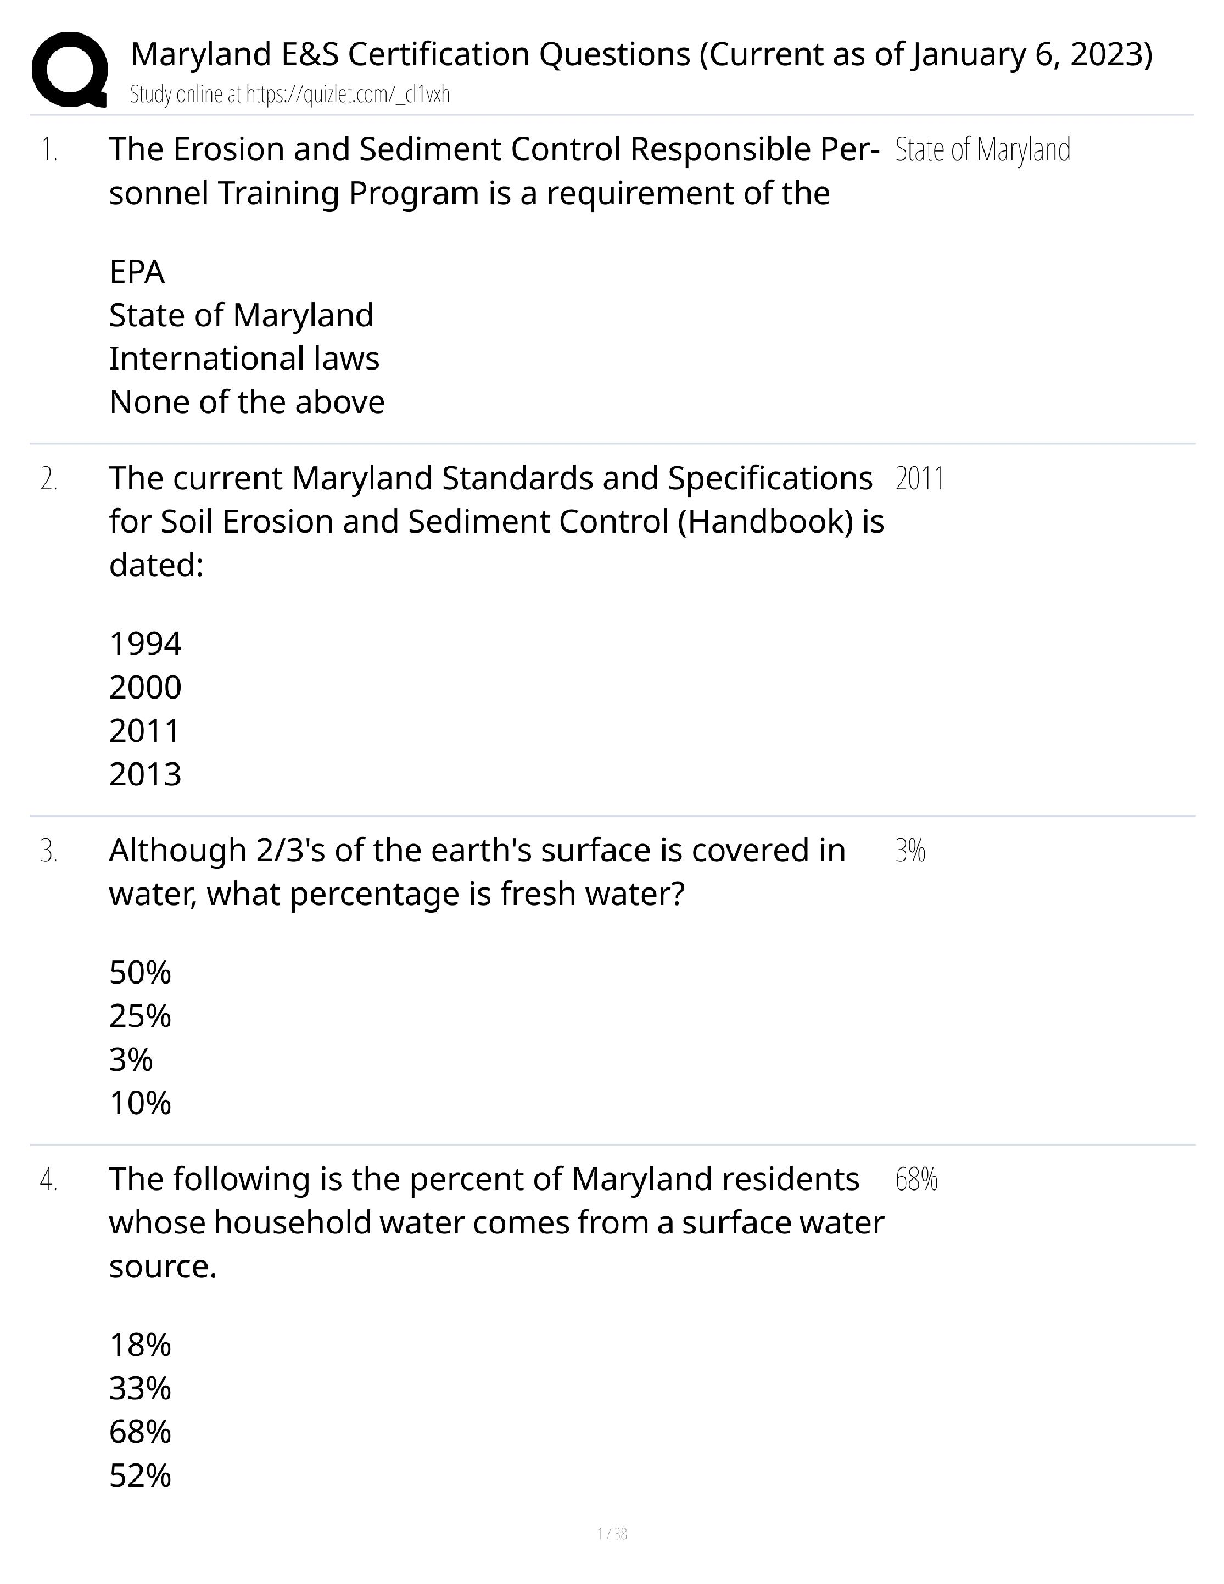Select the '18%' surface water option

(x=140, y=1345)
